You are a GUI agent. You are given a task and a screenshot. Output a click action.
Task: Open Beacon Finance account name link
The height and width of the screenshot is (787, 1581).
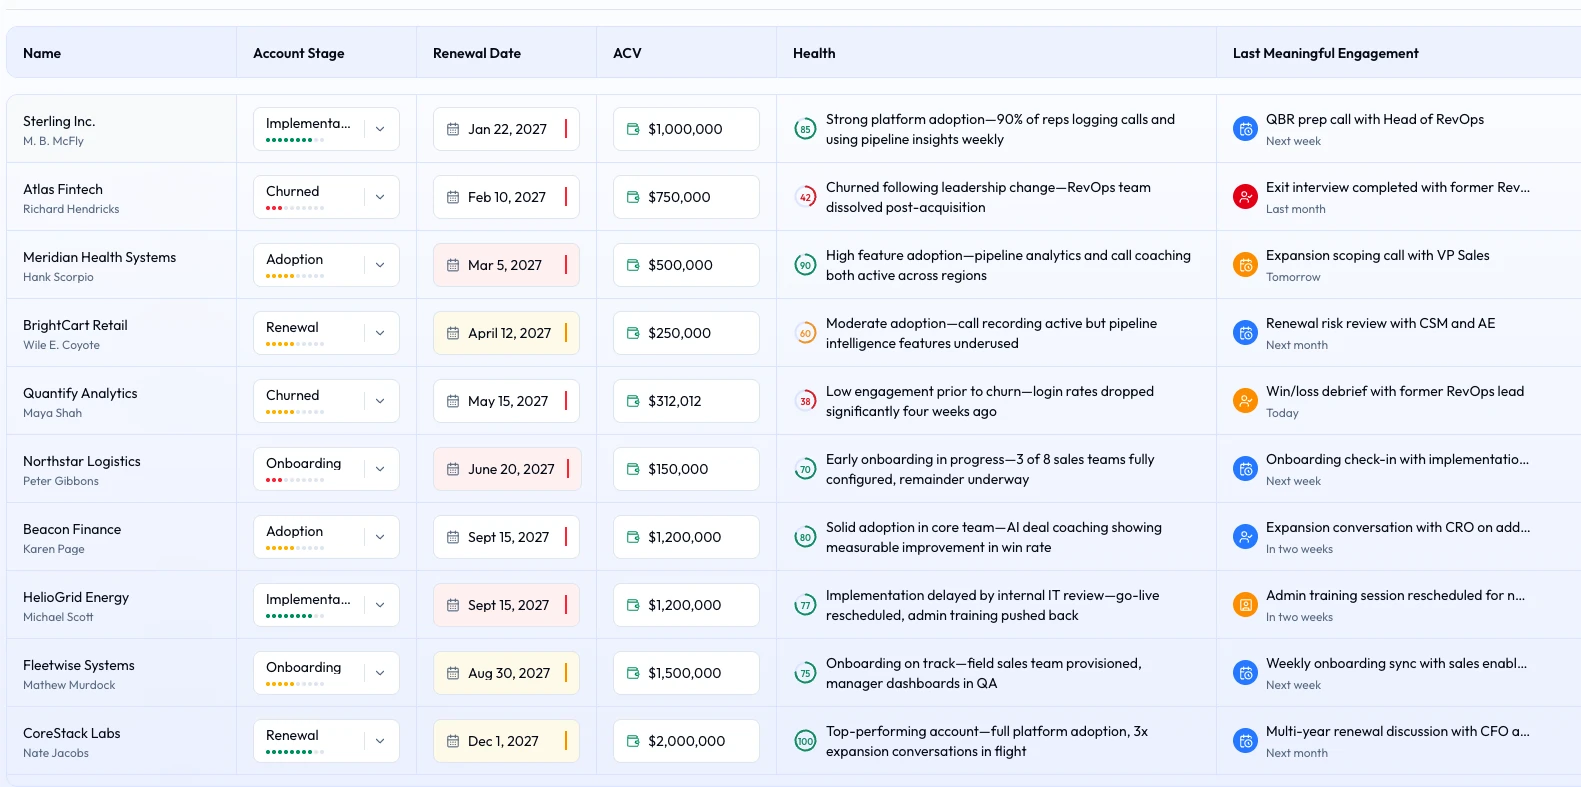[x=72, y=529]
